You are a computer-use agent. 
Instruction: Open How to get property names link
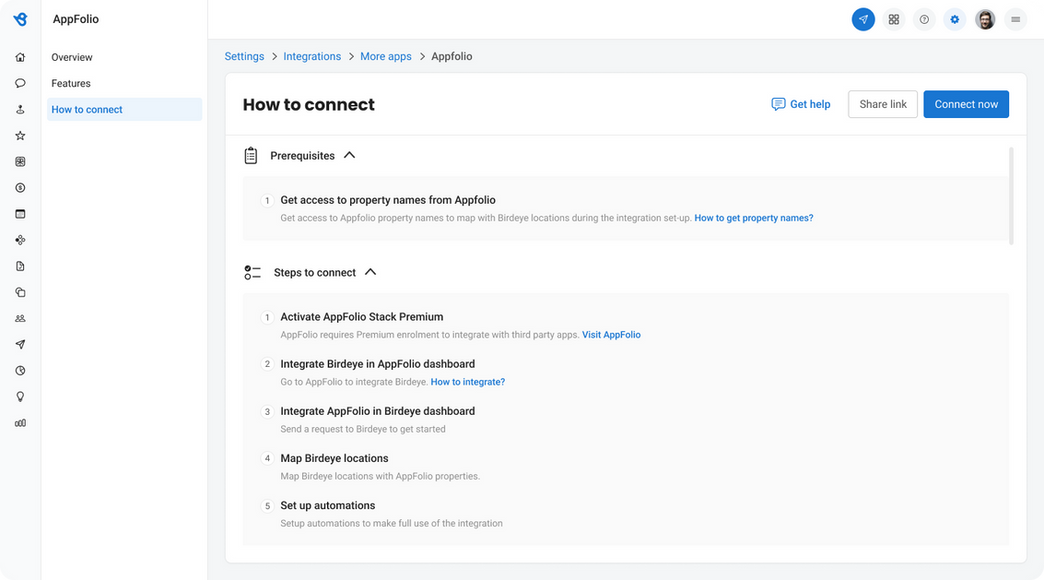click(754, 218)
